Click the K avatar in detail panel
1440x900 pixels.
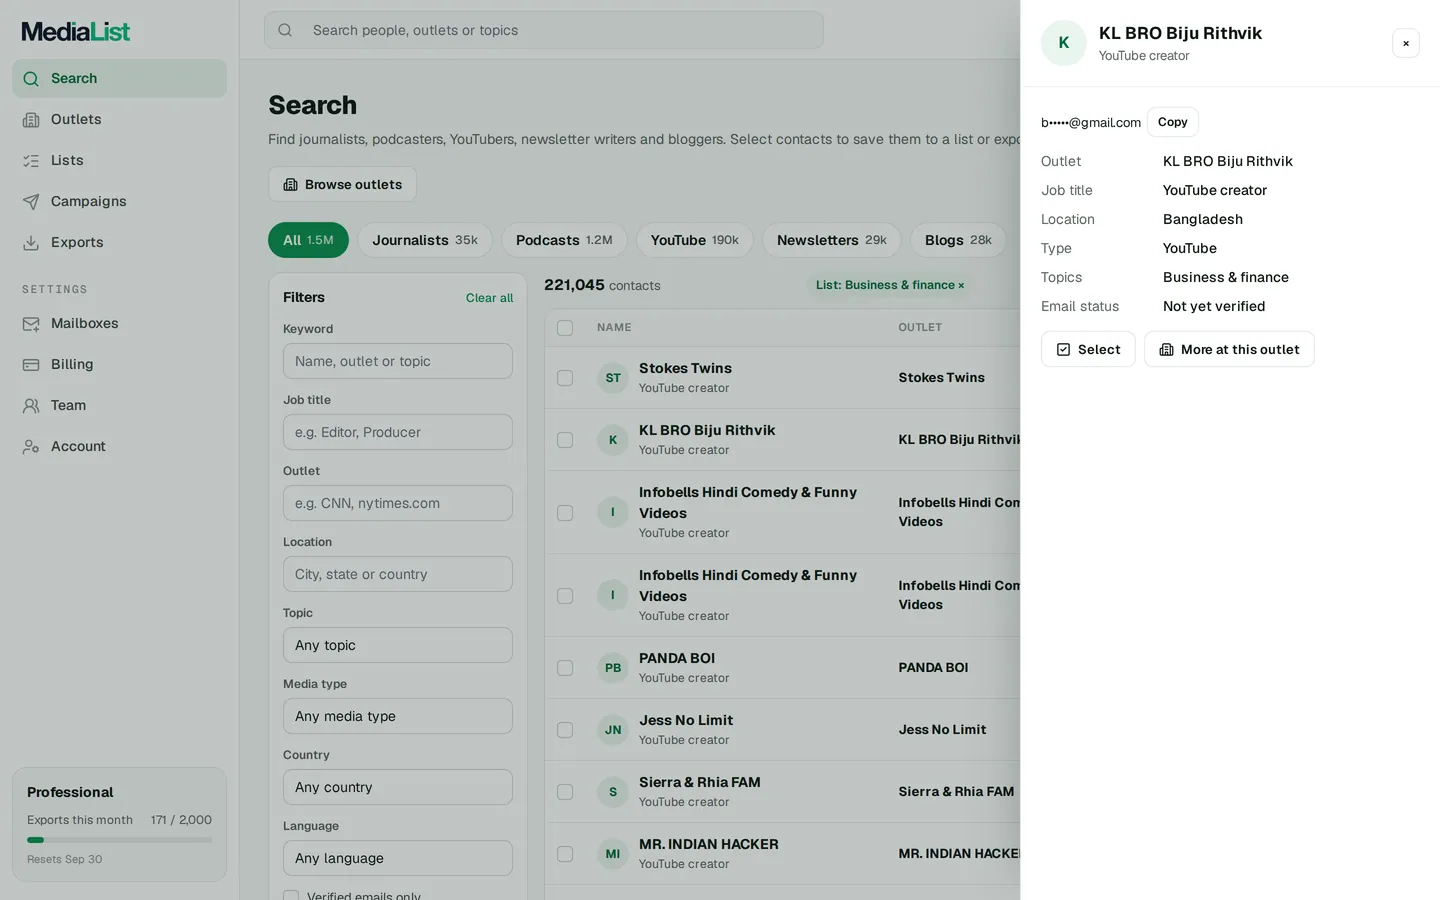tap(1064, 43)
